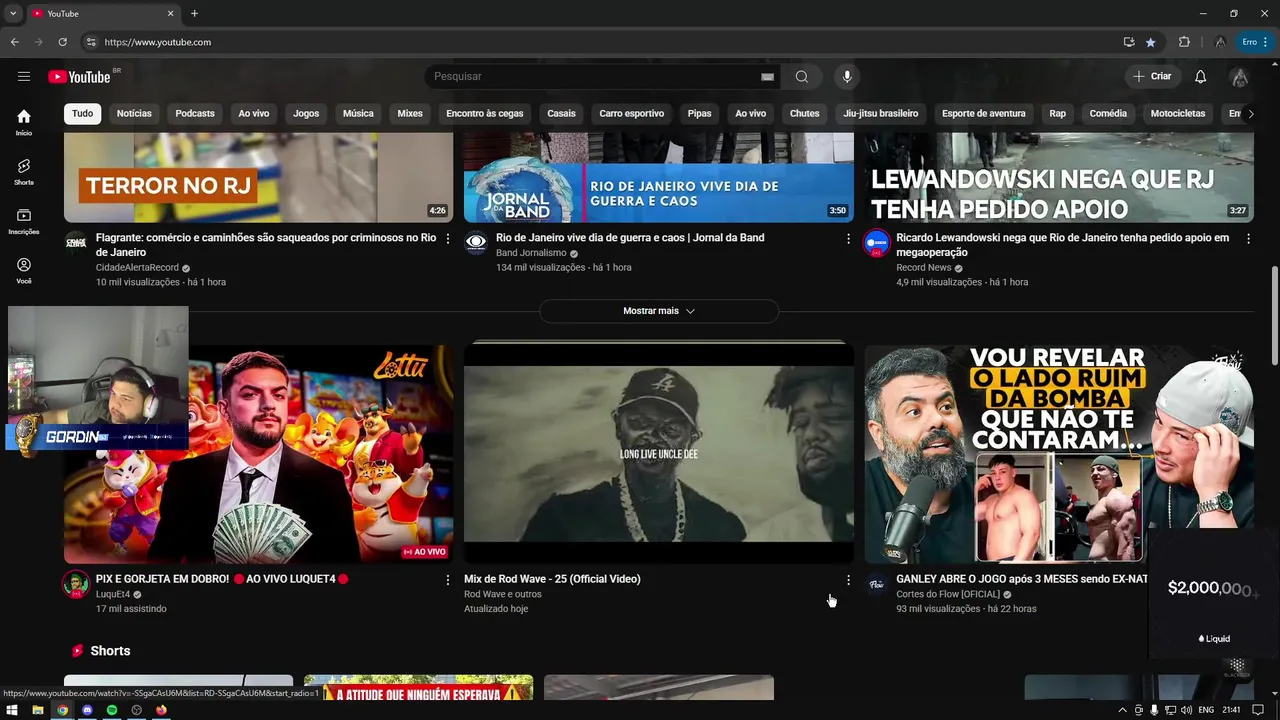Screen dimensions: 1280x720
Task: Open the on-screen keyboard icon in search
Action: point(767,77)
